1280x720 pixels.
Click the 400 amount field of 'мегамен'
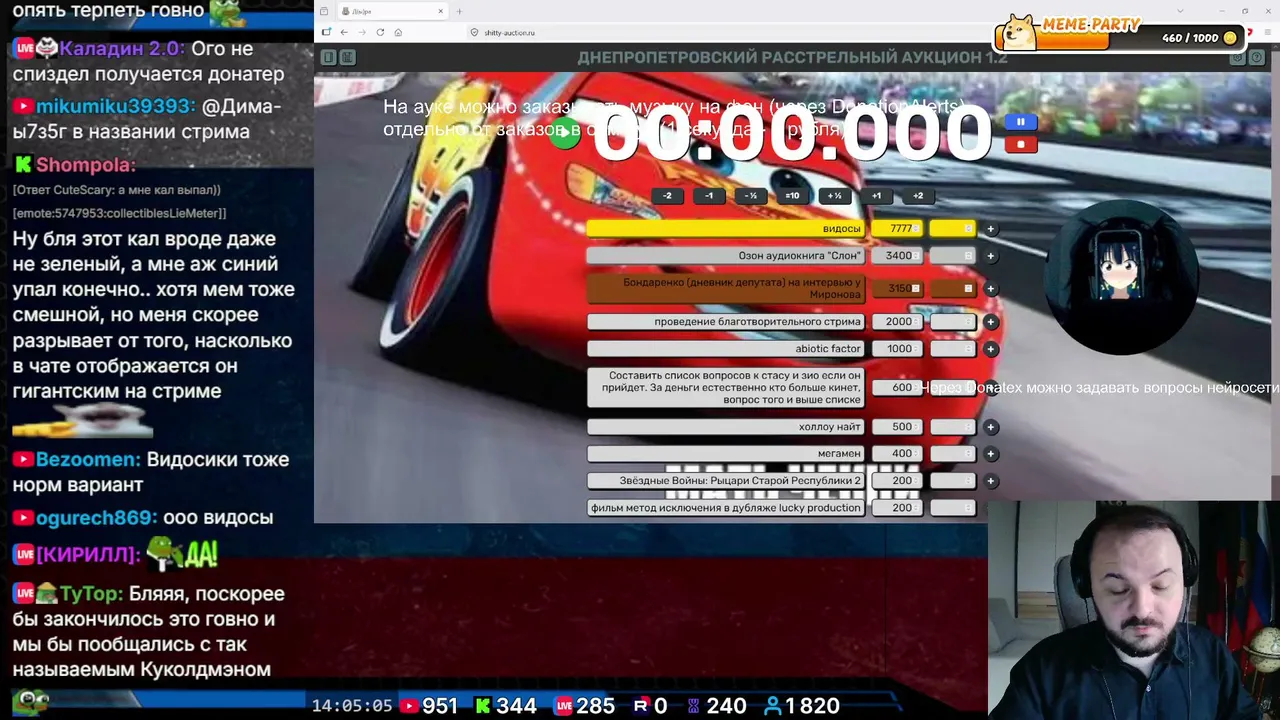click(898, 454)
